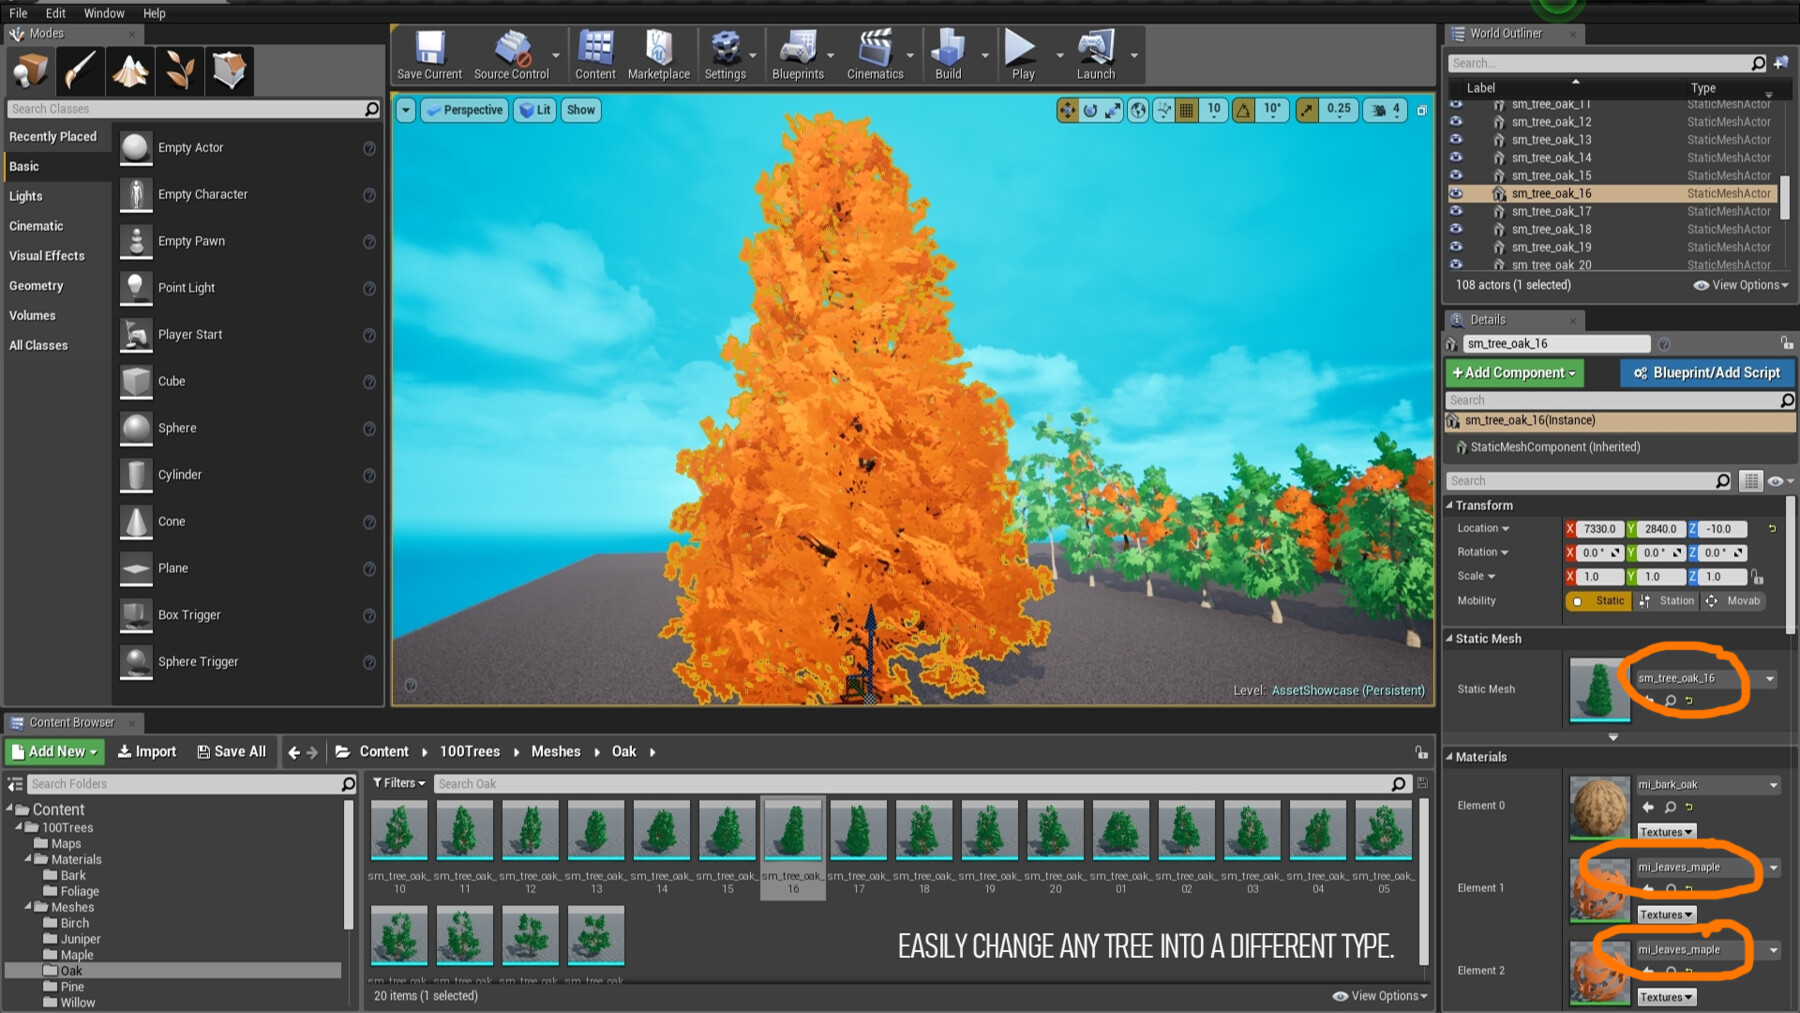
Task: Open the Perspective viewport dropdown
Action: click(406, 110)
